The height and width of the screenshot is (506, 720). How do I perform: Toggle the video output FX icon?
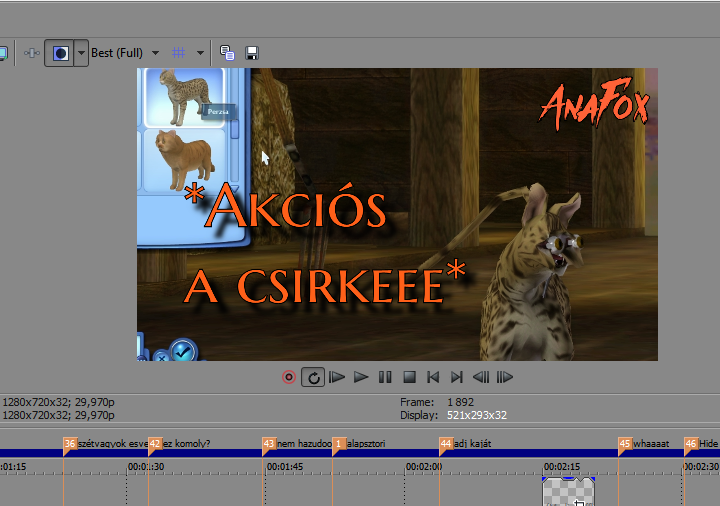32,53
